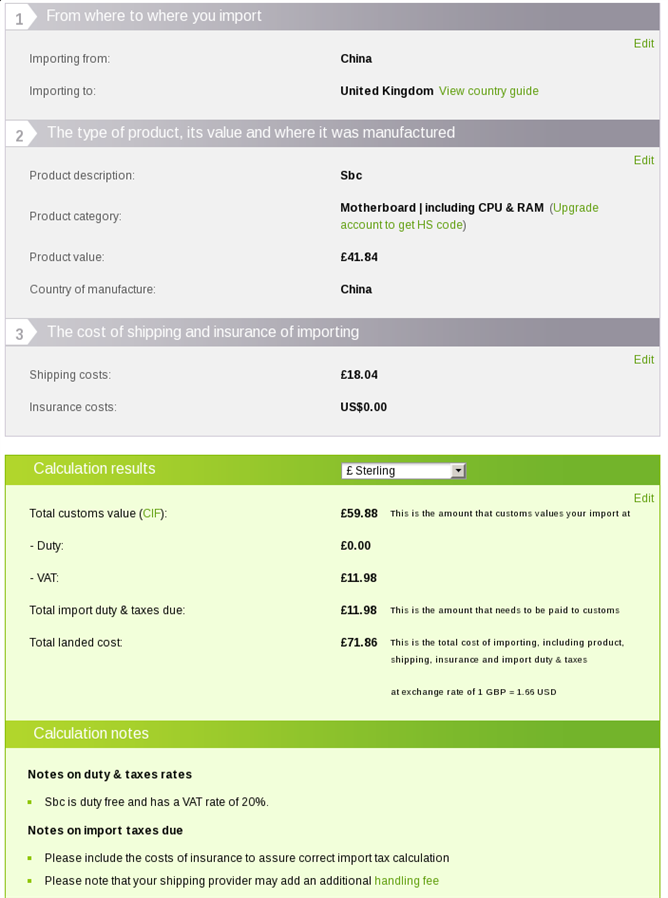Screen dimensions: 668x898
Task: Open the £ Sterling currency dropdown
Action: click(x=403, y=471)
